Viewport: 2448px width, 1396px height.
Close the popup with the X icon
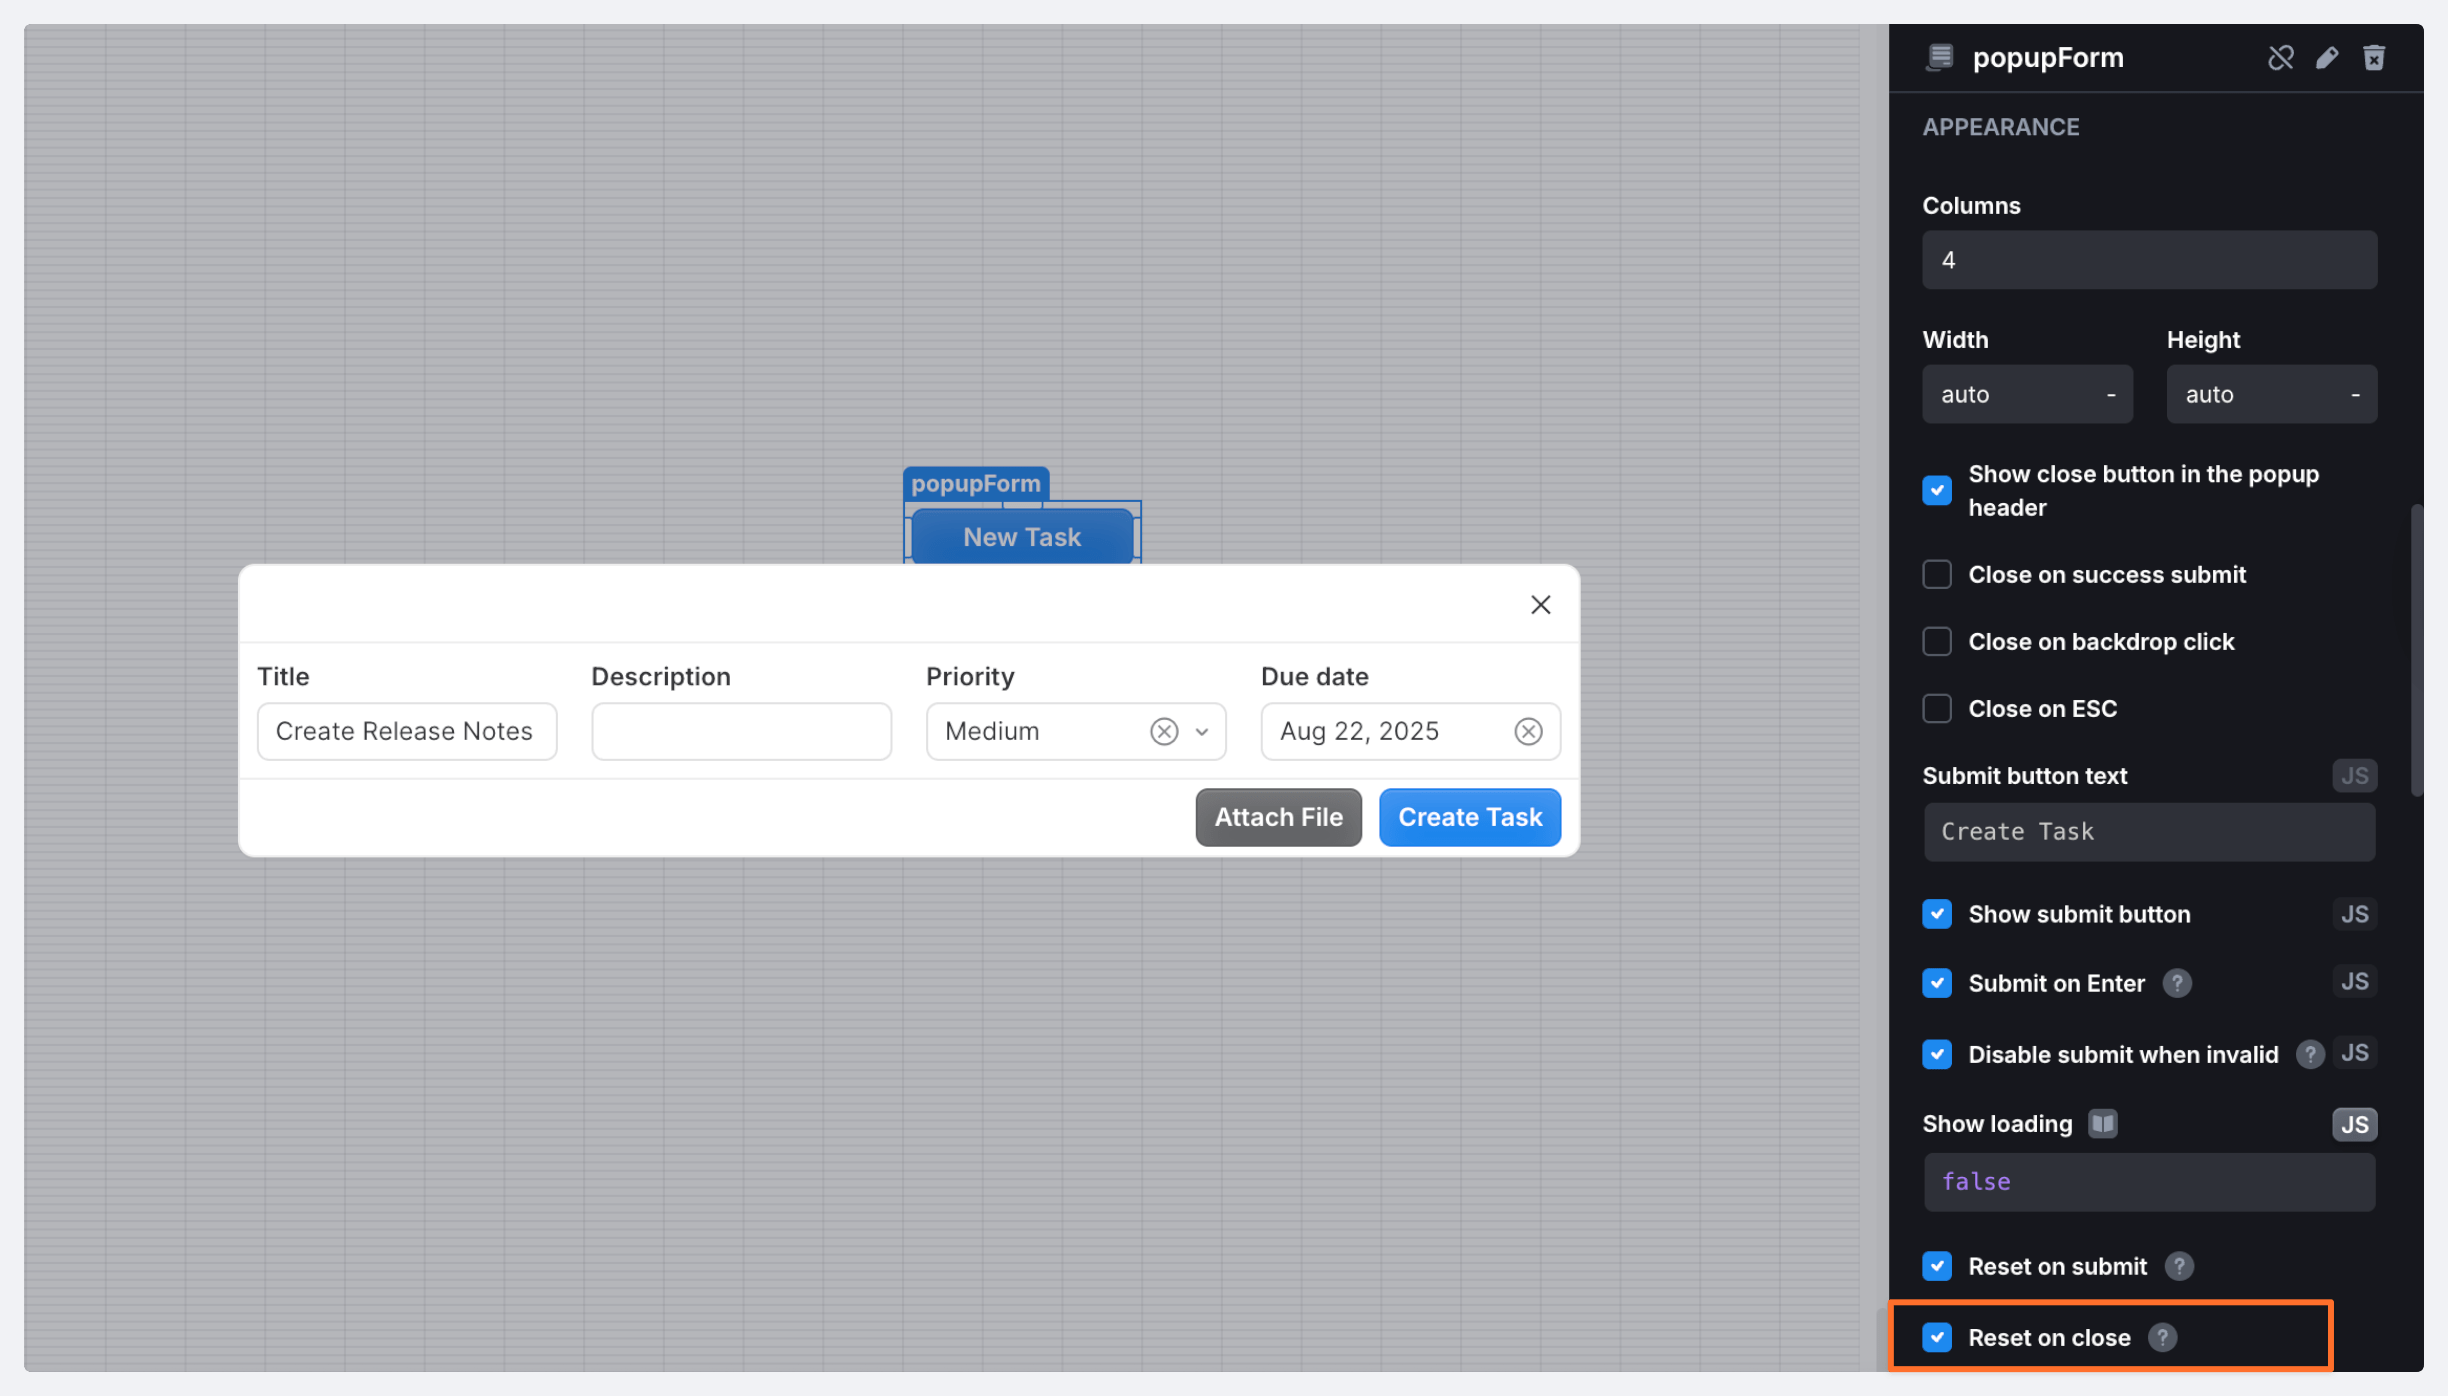point(1540,605)
